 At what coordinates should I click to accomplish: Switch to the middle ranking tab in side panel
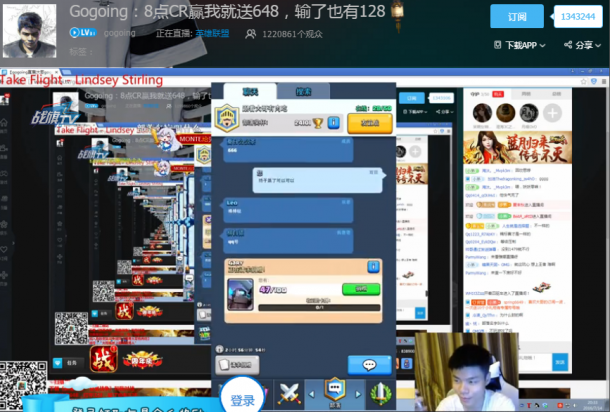click(x=526, y=94)
